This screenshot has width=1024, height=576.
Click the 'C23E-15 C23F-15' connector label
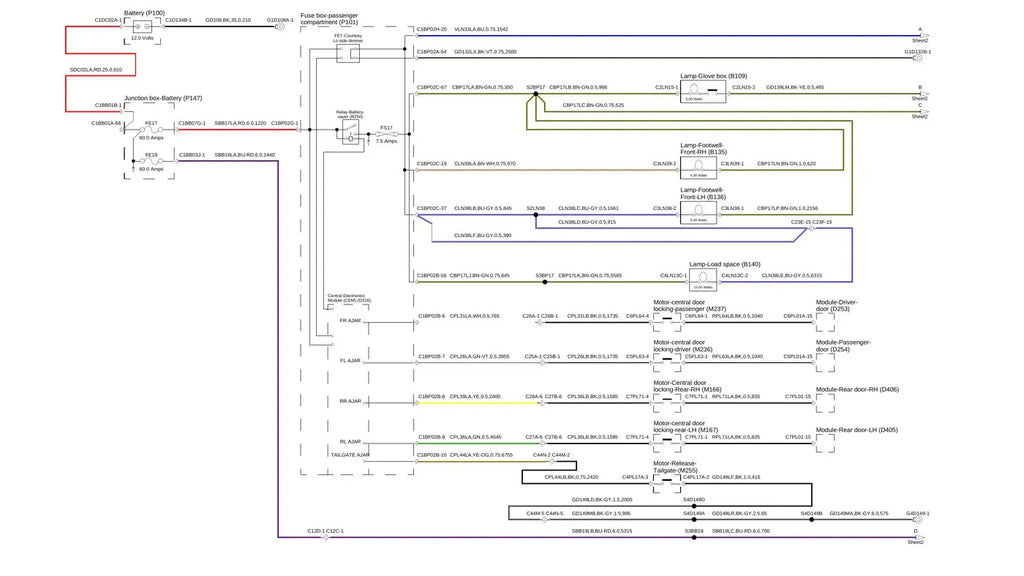812,222
